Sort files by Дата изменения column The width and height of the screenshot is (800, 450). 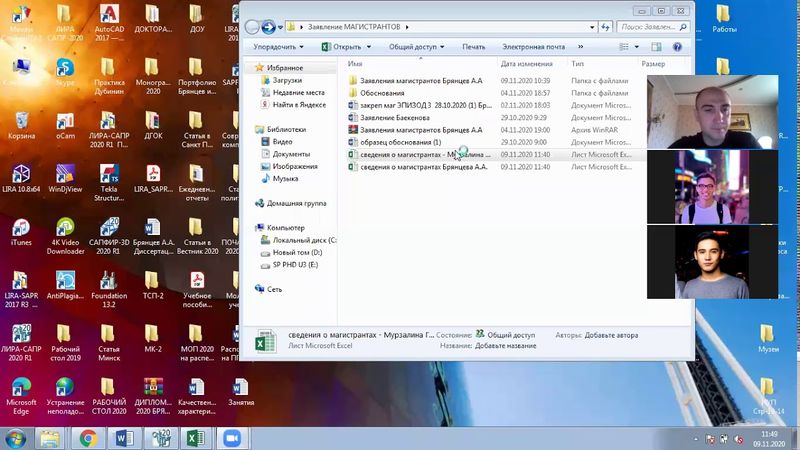click(526, 64)
